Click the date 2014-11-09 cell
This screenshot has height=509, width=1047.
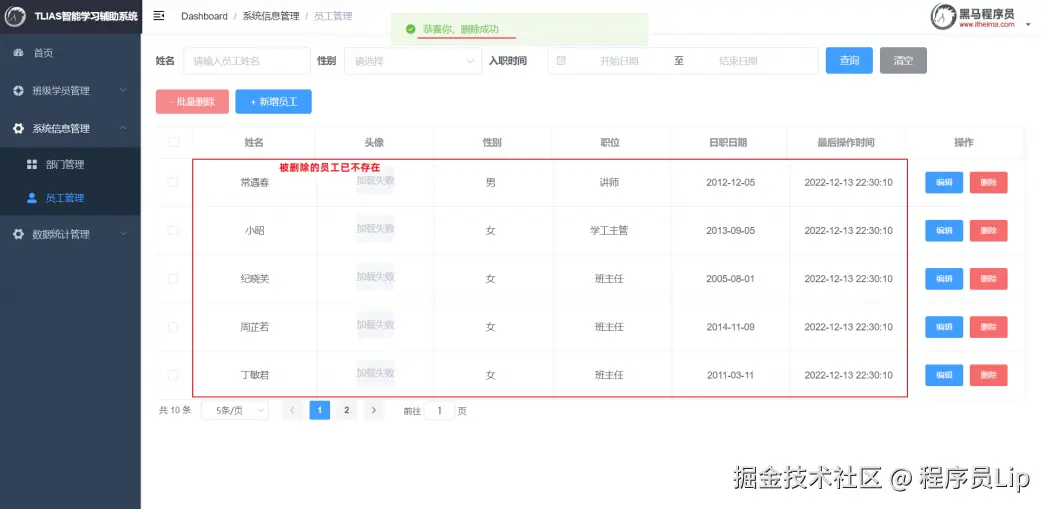pyautogui.click(x=730, y=327)
